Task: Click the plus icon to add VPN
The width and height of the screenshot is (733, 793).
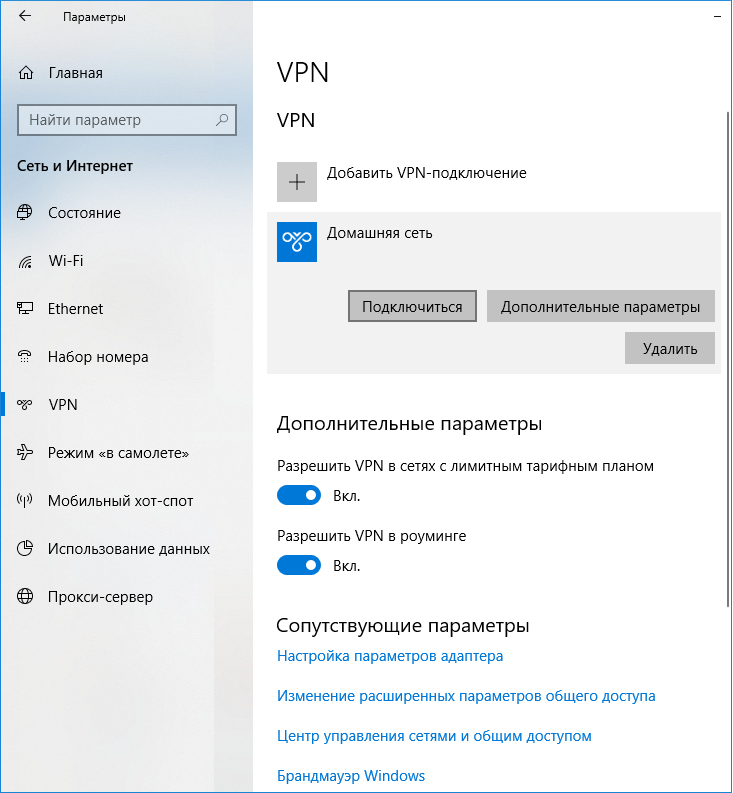Action: pos(297,182)
